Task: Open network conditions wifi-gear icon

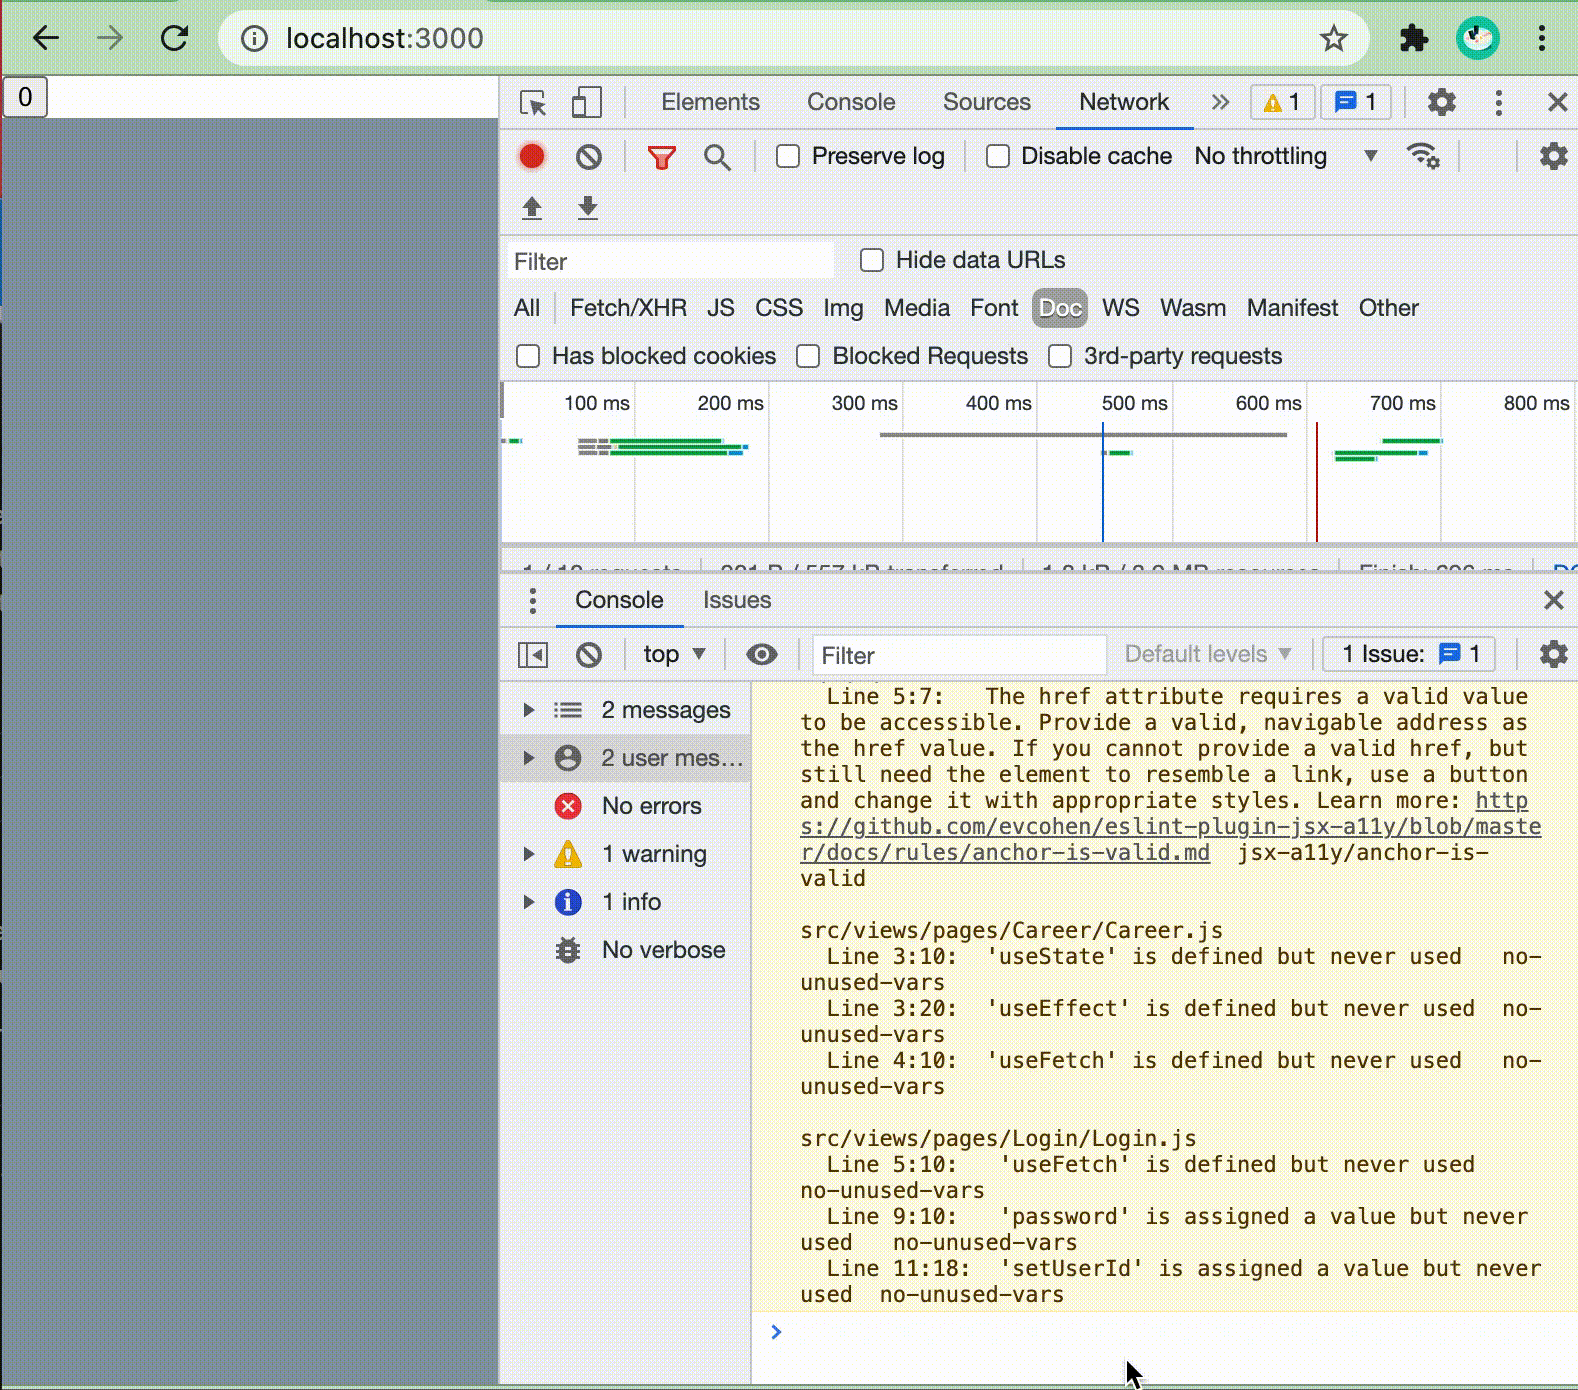Action: pos(1423,156)
